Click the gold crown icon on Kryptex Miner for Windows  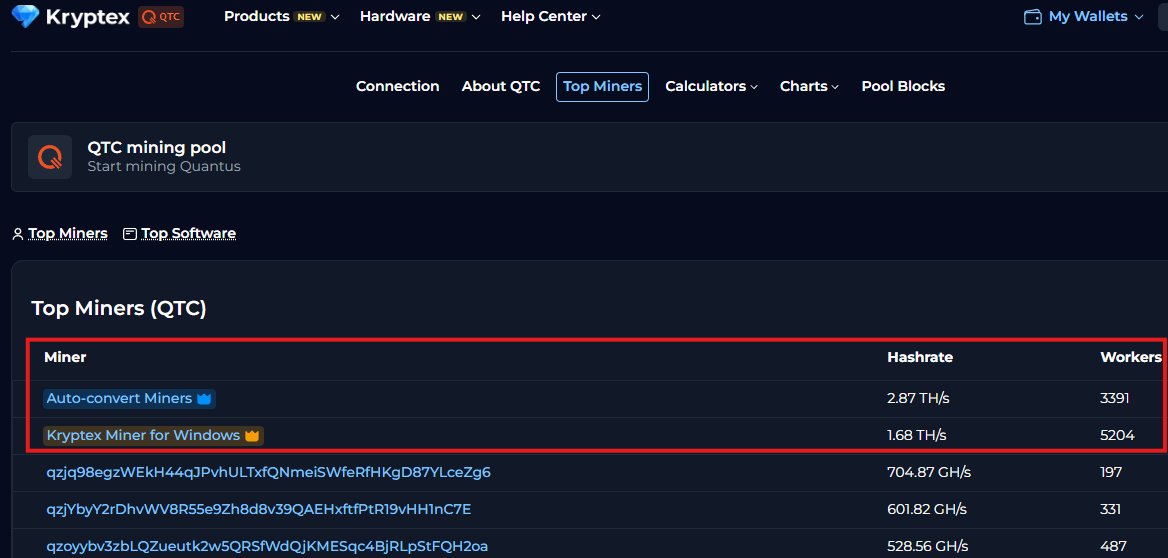[x=252, y=436]
